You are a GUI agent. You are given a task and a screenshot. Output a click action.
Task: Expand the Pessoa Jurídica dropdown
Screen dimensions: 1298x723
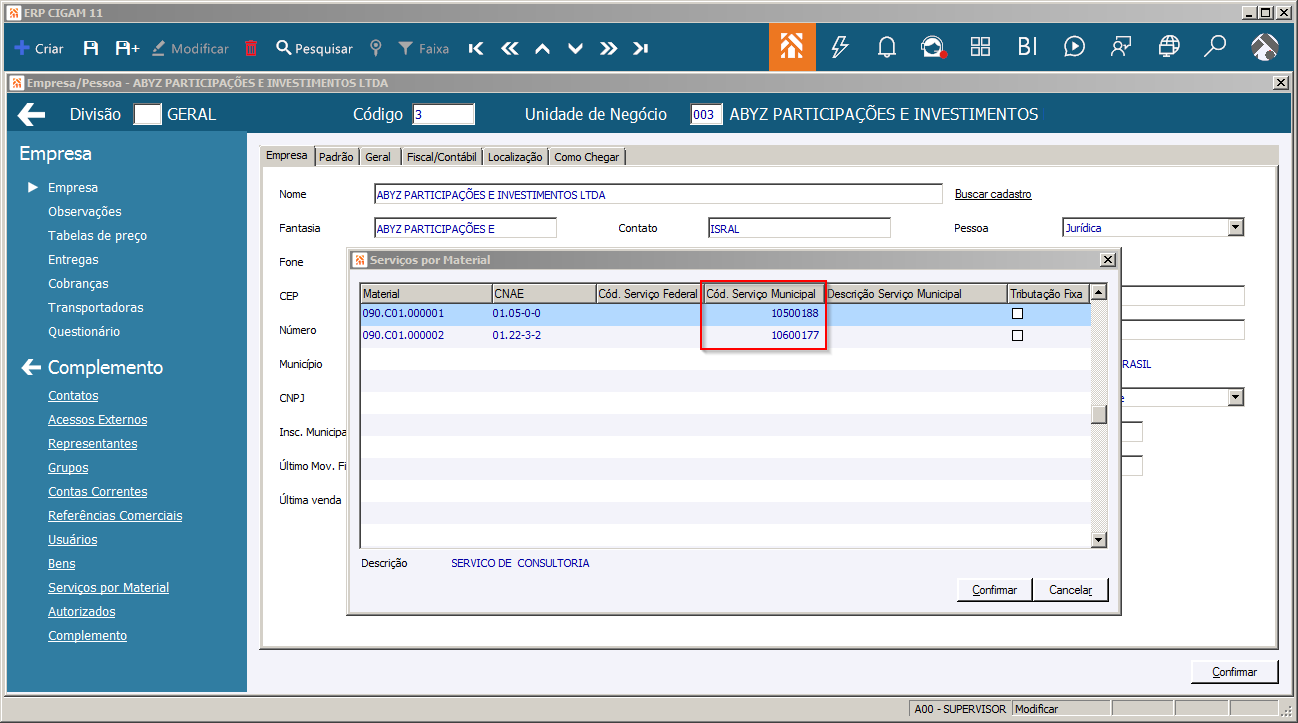point(1235,228)
